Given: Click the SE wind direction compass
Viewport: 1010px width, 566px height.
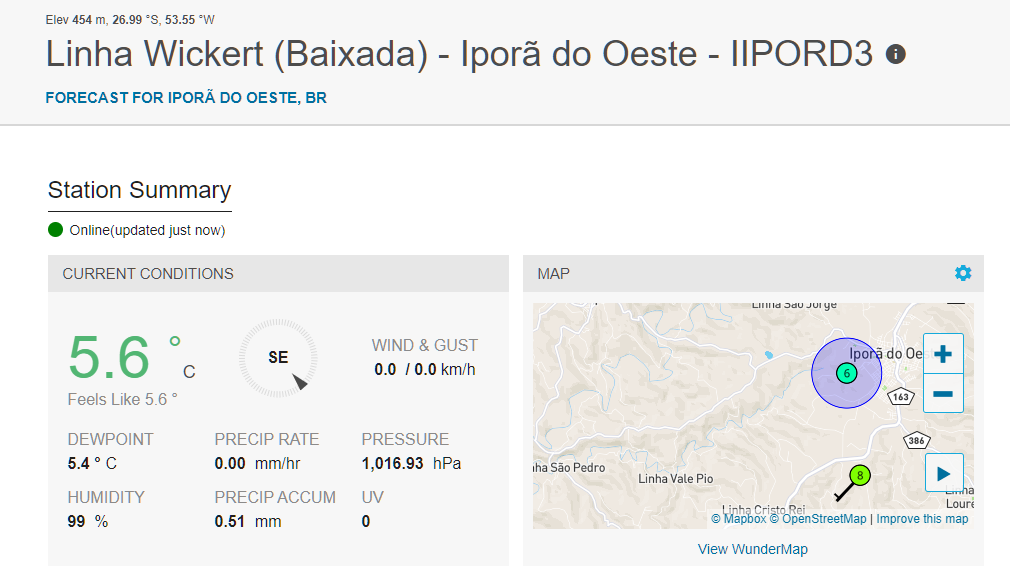Looking at the screenshot, I should point(278,358).
